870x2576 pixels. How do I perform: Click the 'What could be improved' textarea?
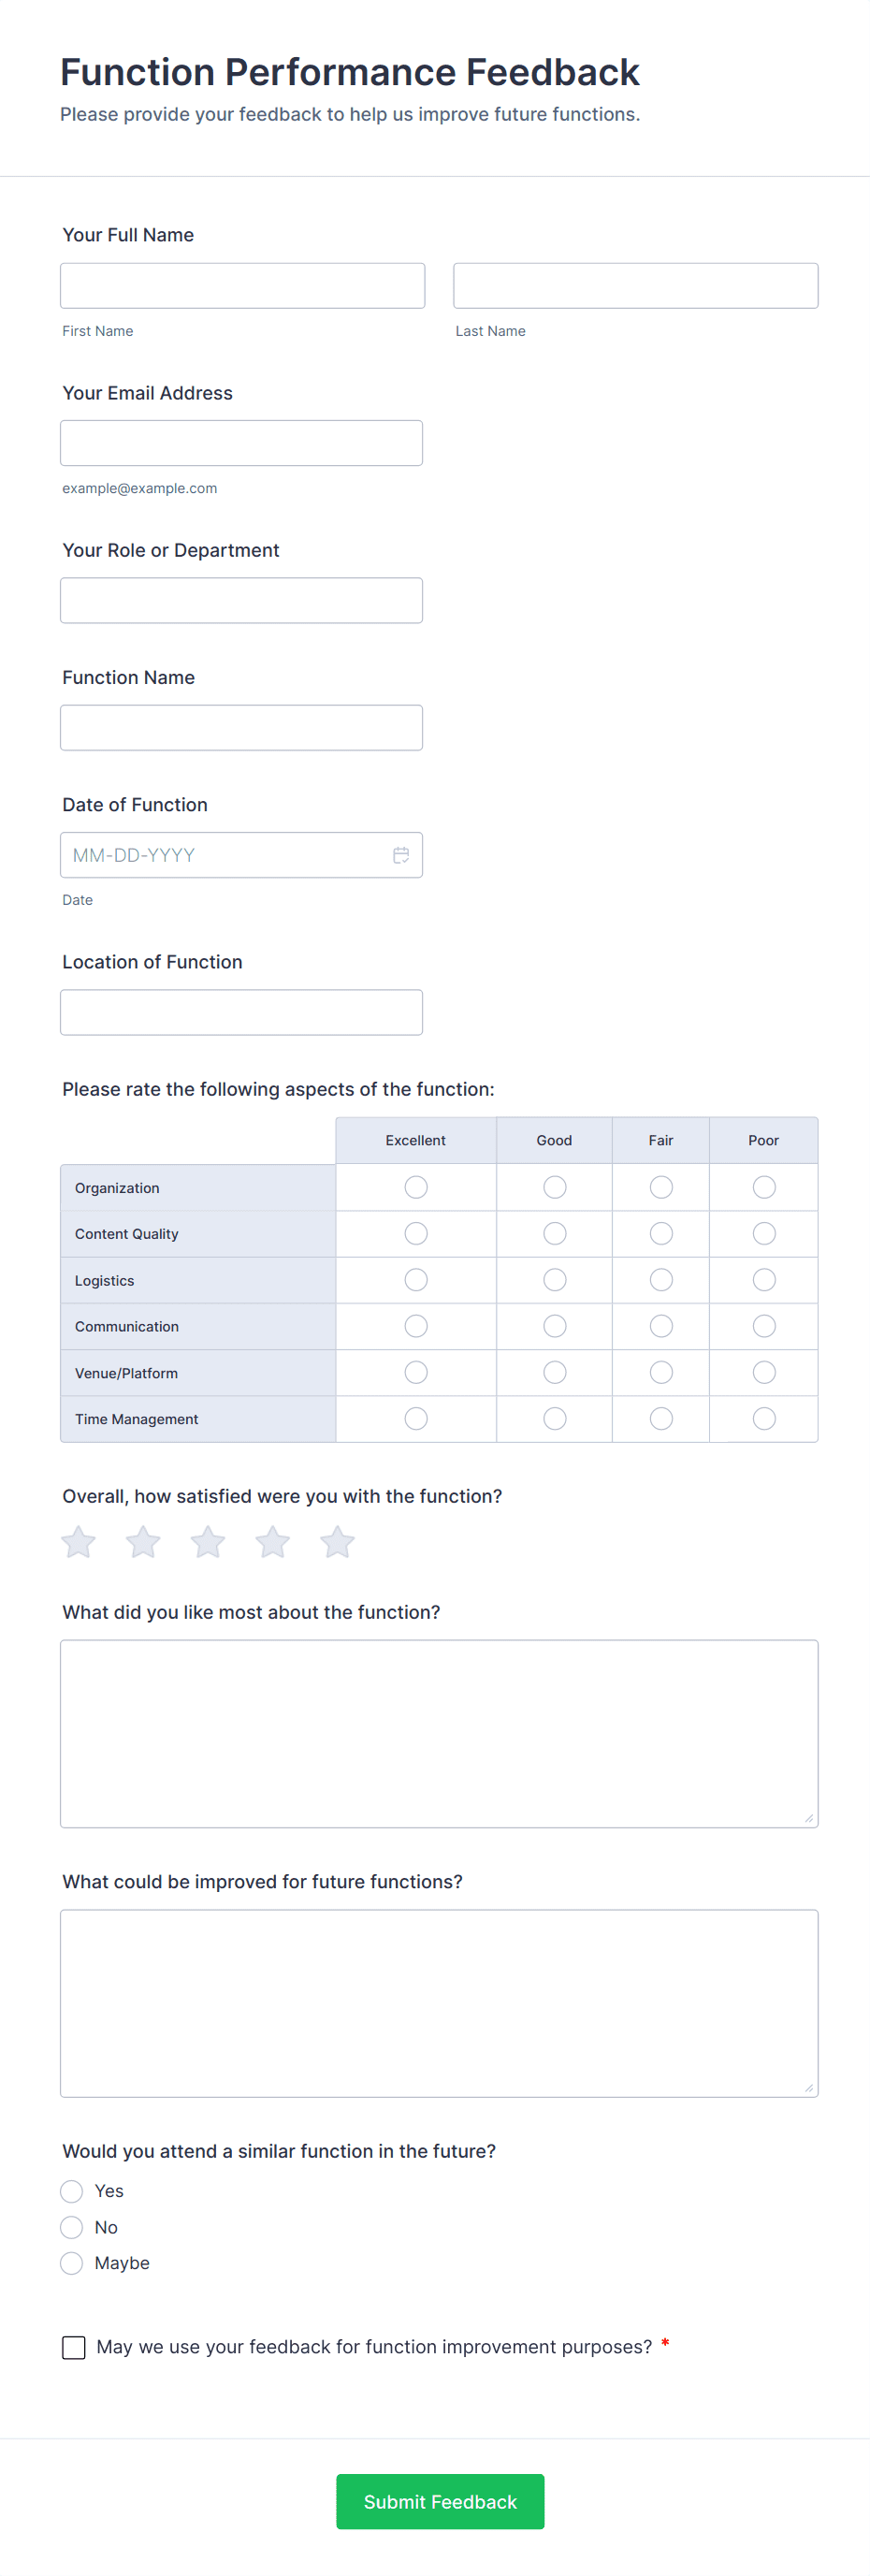coord(439,2003)
